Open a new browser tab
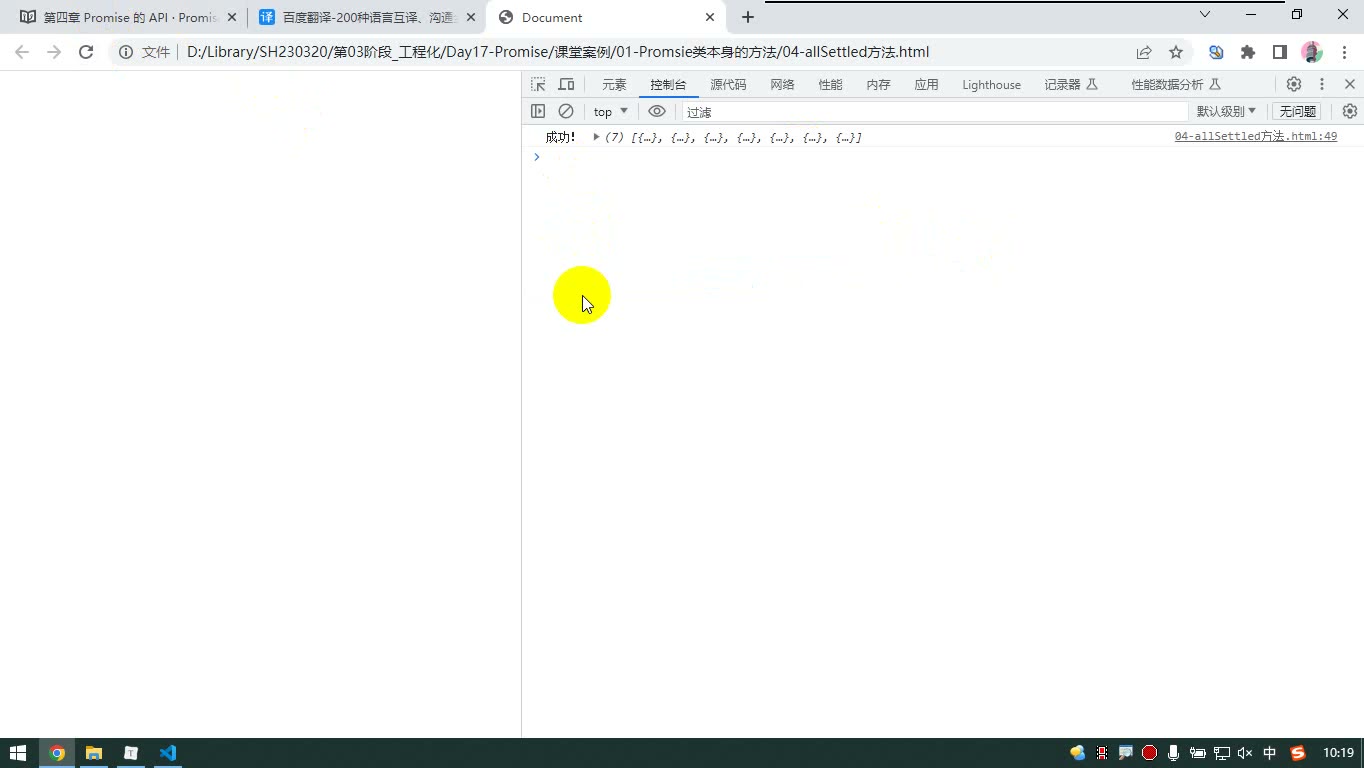 pyautogui.click(x=748, y=17)
